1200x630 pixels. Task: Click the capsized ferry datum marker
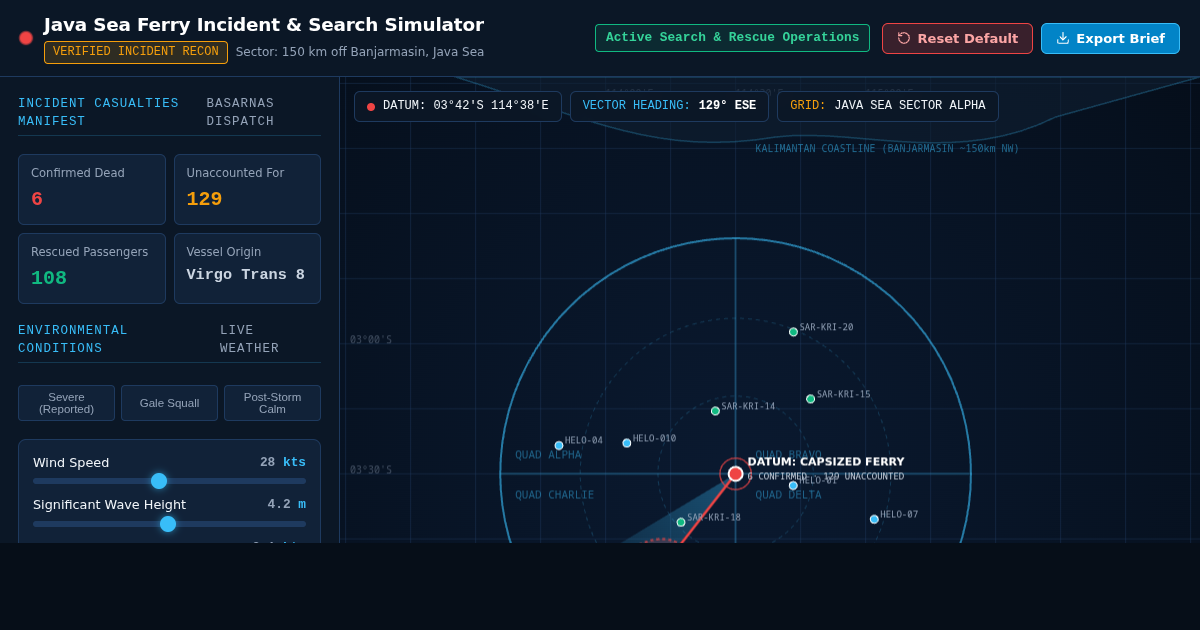735,474
